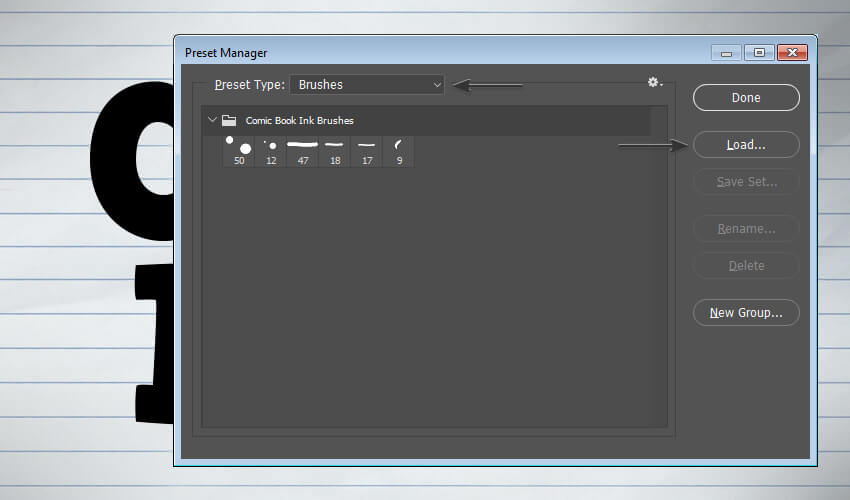Open the Preset Manager gear options menu

click(x=655, y=82)
